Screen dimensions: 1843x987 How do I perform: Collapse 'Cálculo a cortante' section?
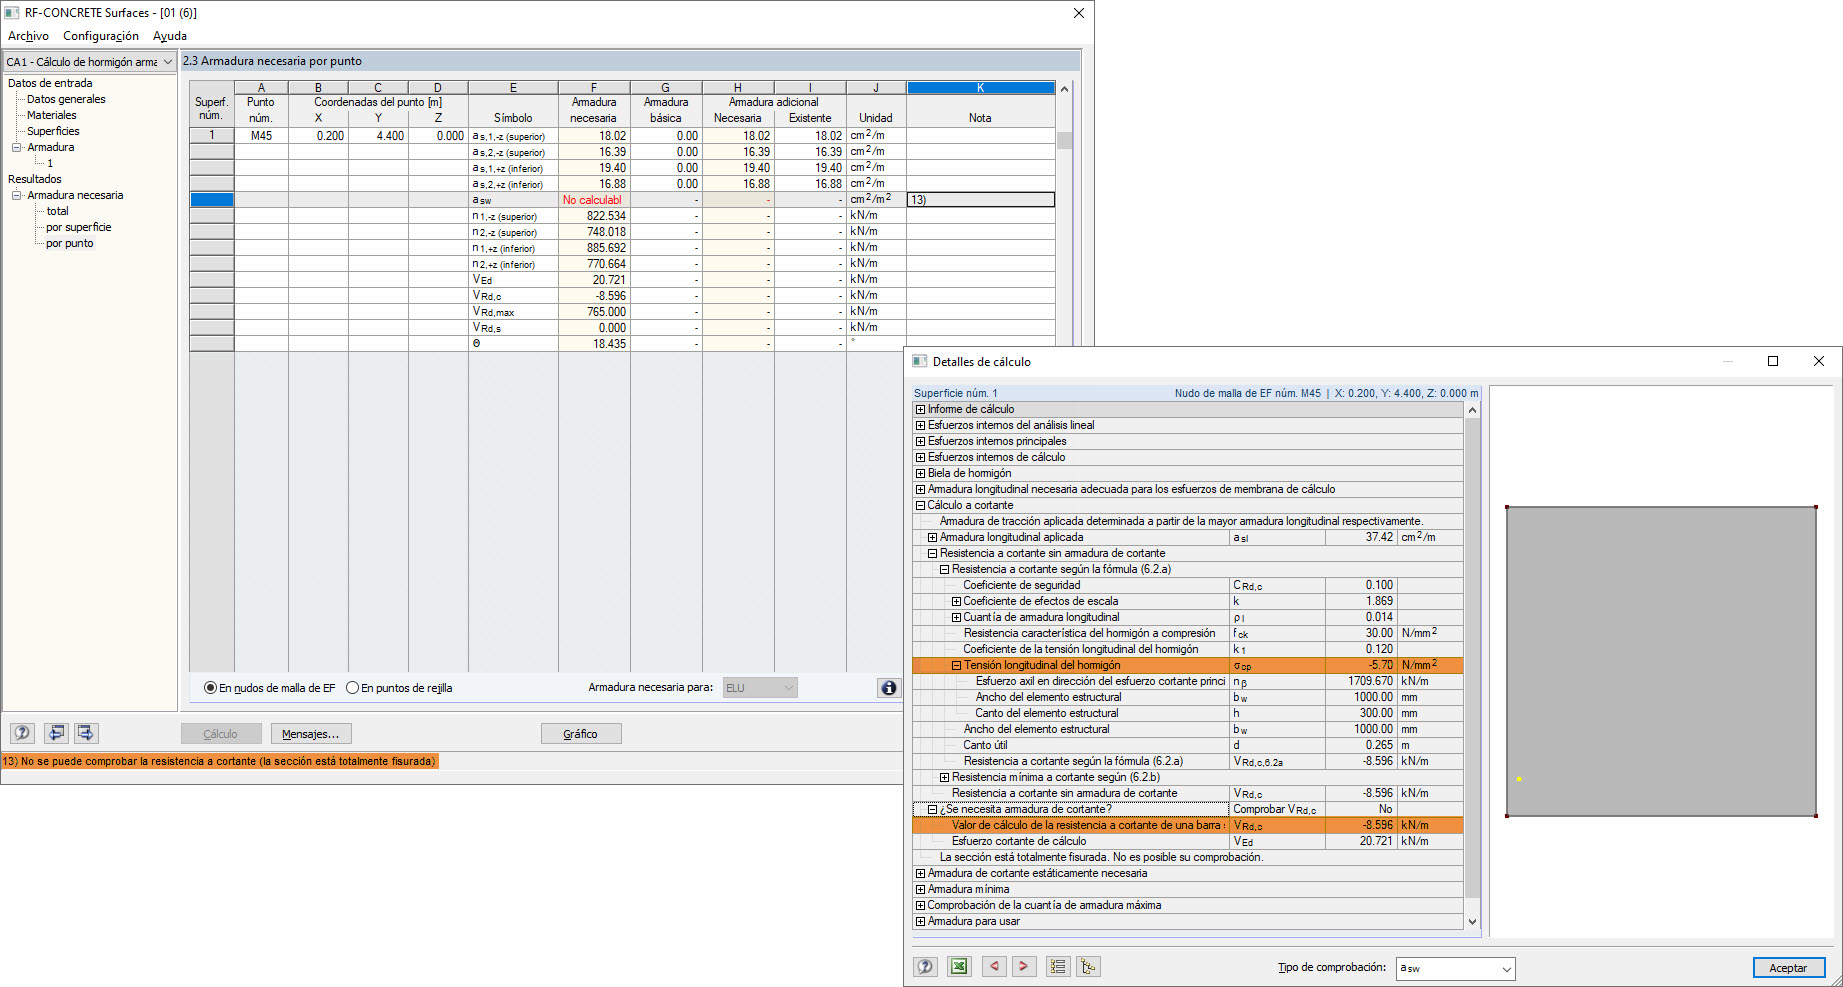pyautogui.click(x=921, y=505)
